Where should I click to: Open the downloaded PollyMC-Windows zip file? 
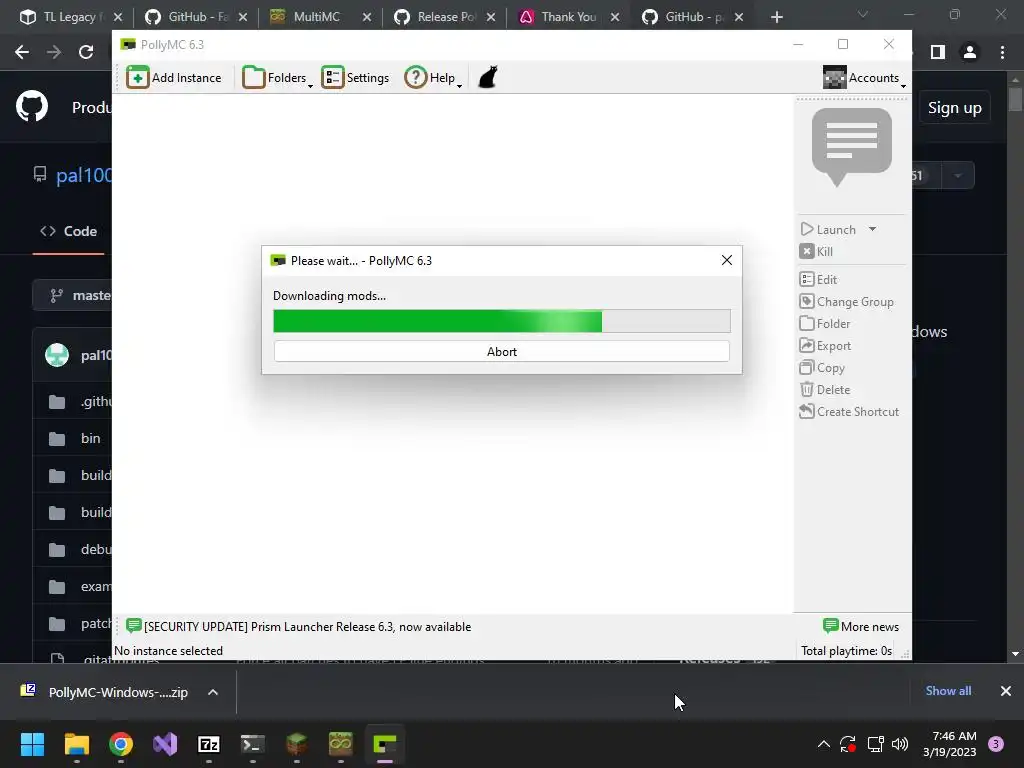[x=105, y=692]
